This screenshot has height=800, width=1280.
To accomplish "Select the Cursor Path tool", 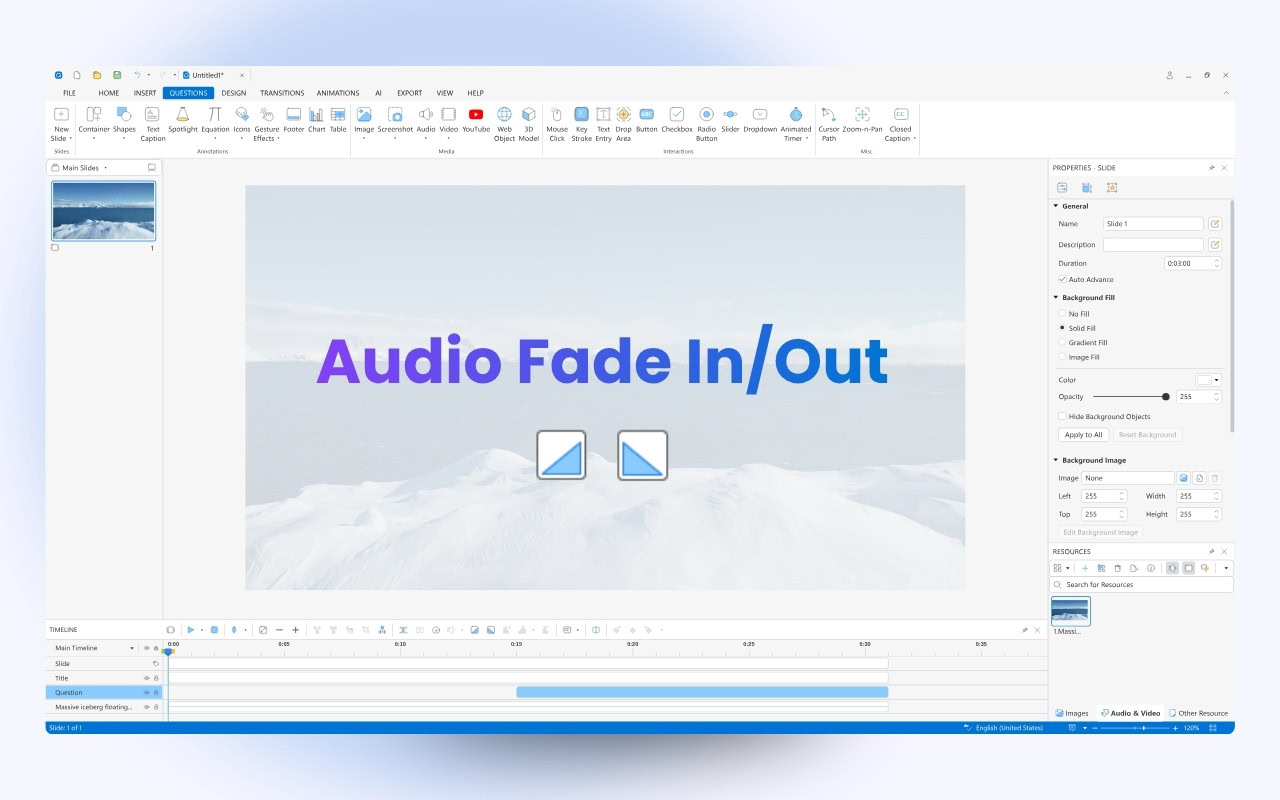I will click(829, 123).
